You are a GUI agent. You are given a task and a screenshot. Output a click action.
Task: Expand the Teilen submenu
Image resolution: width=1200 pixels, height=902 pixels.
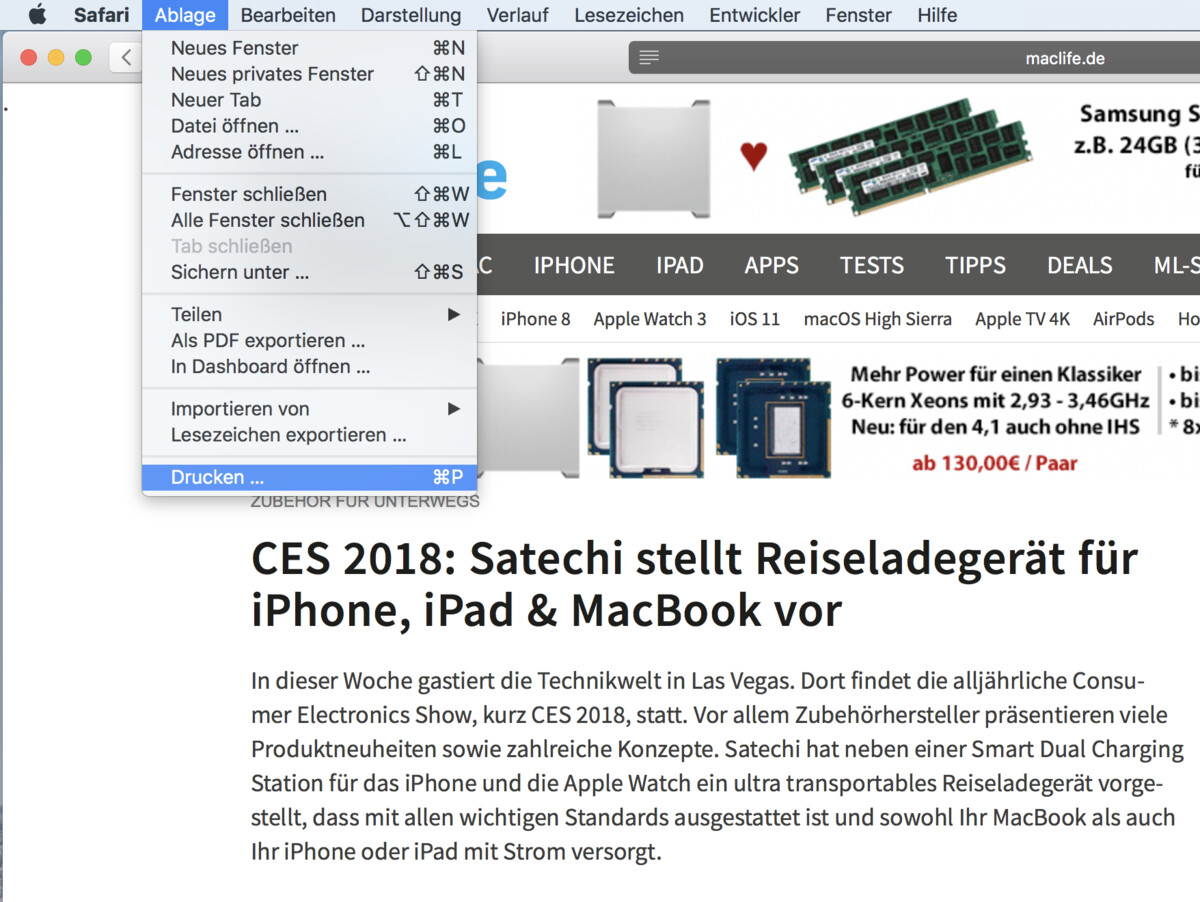coord(309,314)
